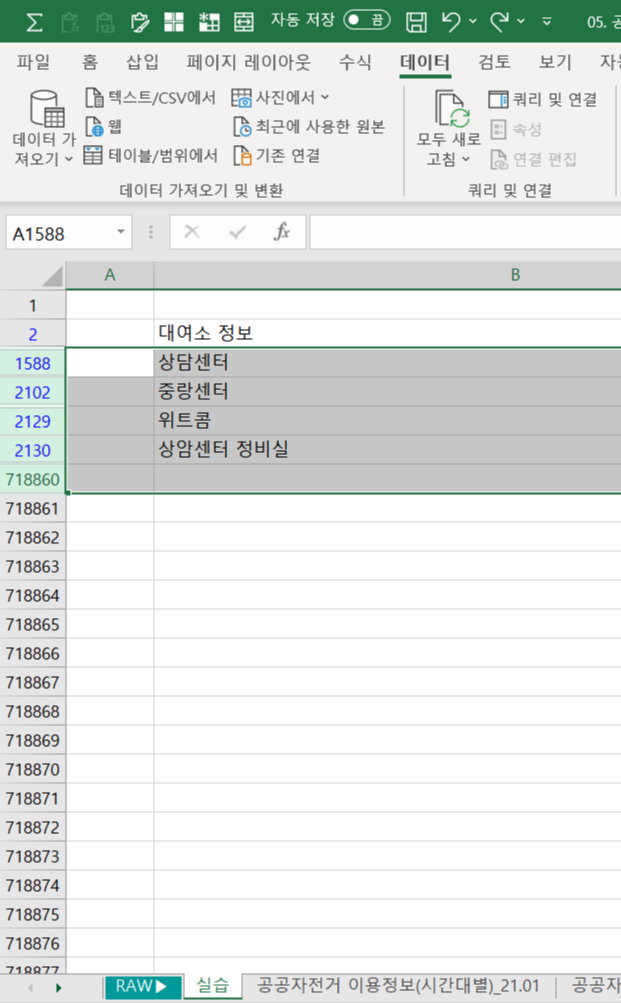Switch to the 홈 ribbon tab
The width and height of the screenshot is (621, 1003).
point(90,62)
